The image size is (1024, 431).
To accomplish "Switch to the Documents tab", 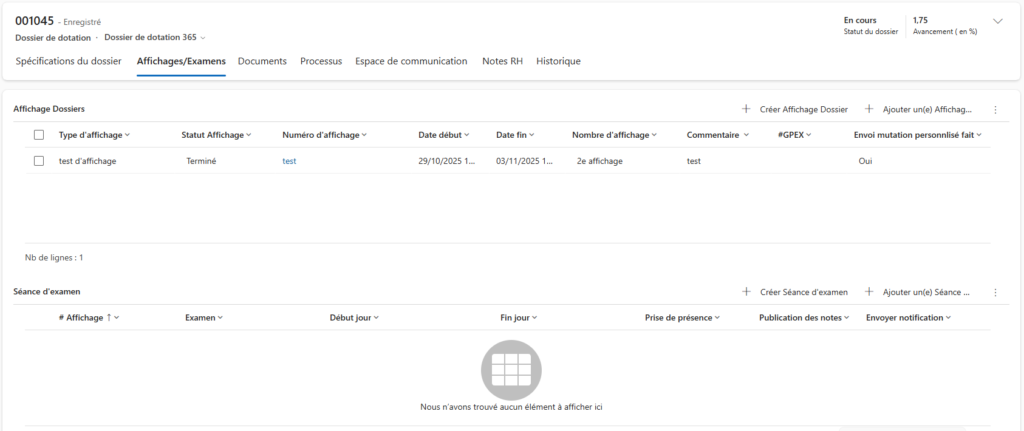I will 262,61.
